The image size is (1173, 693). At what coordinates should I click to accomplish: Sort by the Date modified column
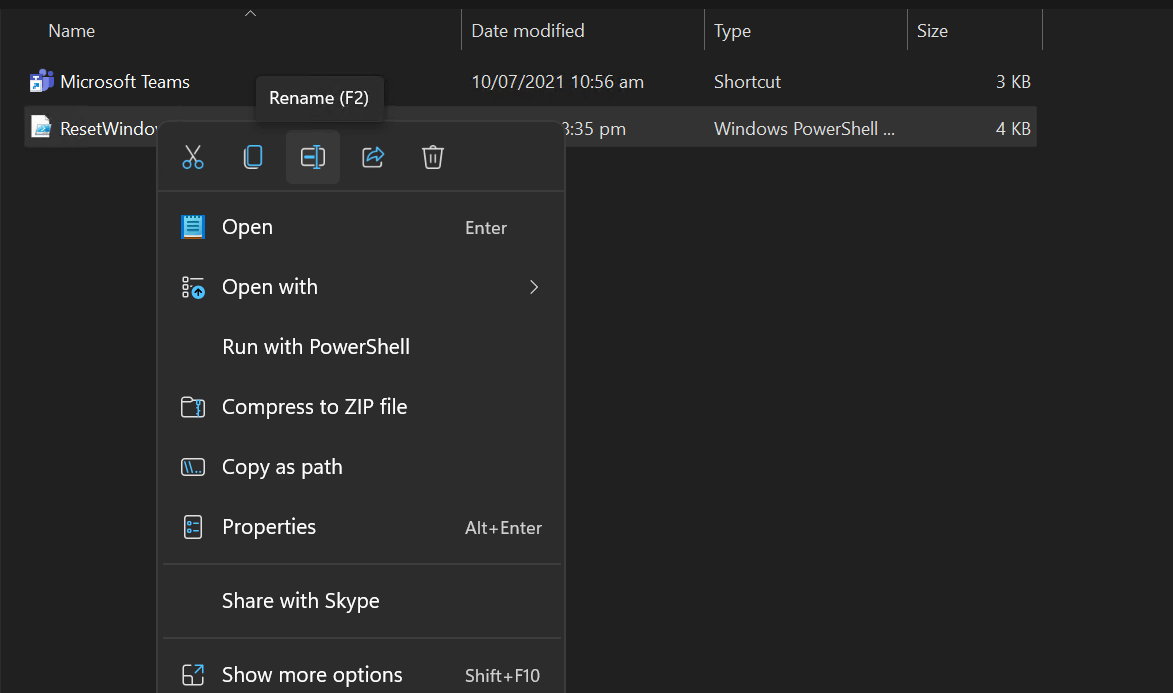[528, 31]
